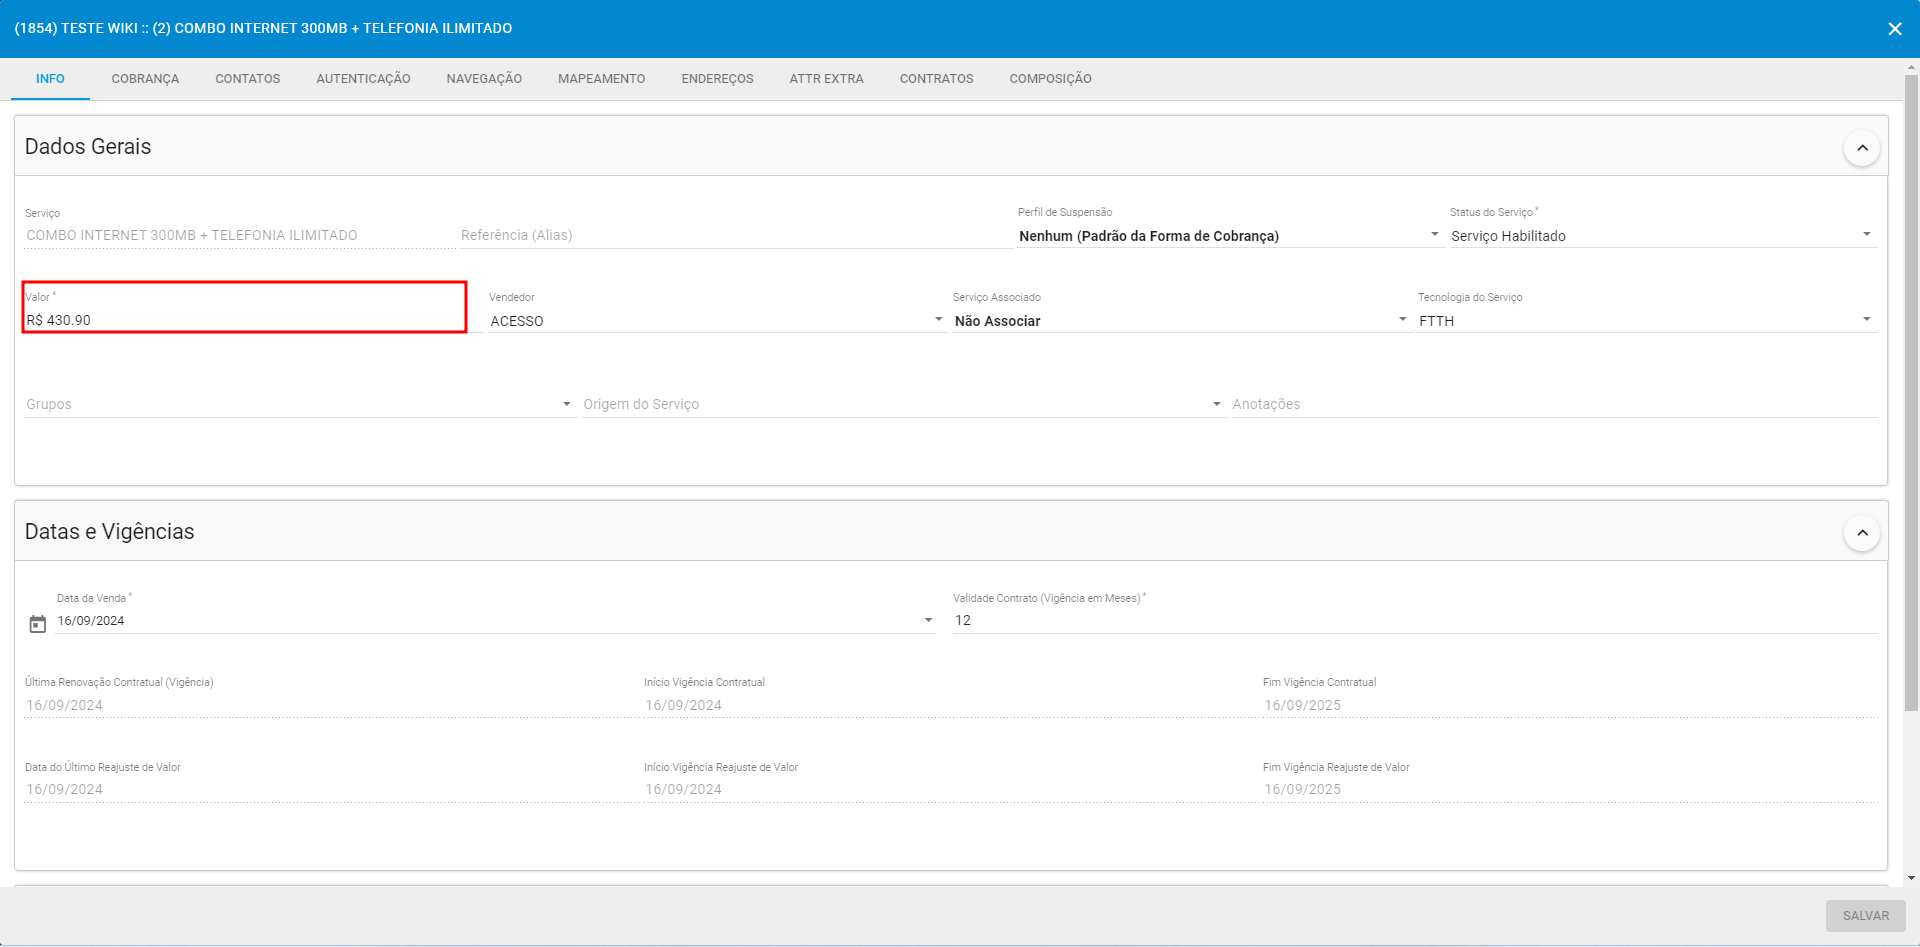Click the scrollbar down arrow
Screen dimensions: 1920x947
[1911, 878]
